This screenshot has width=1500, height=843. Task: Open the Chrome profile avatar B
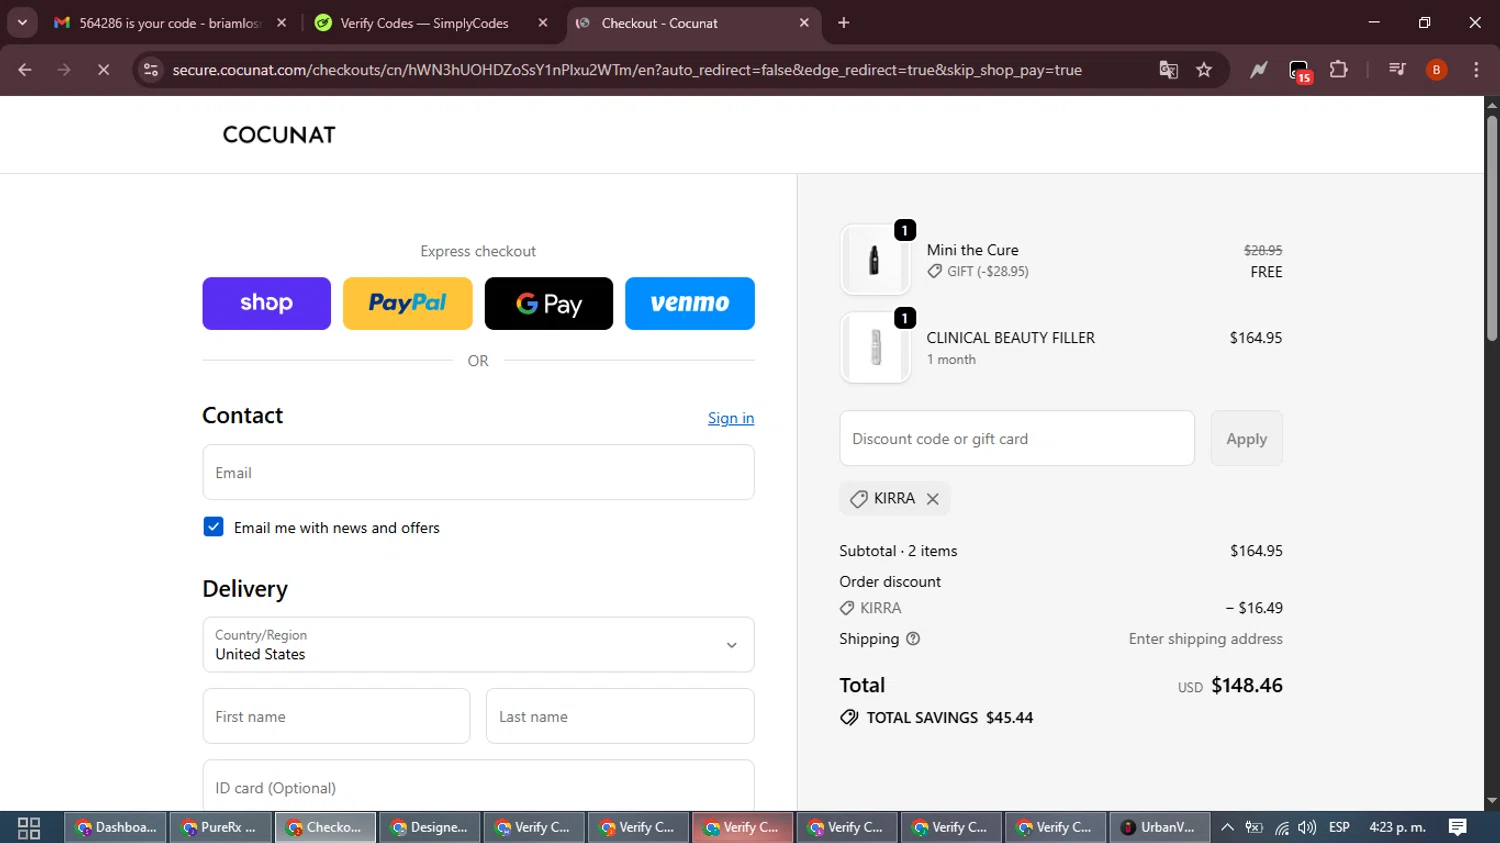tap(1436, 70)
